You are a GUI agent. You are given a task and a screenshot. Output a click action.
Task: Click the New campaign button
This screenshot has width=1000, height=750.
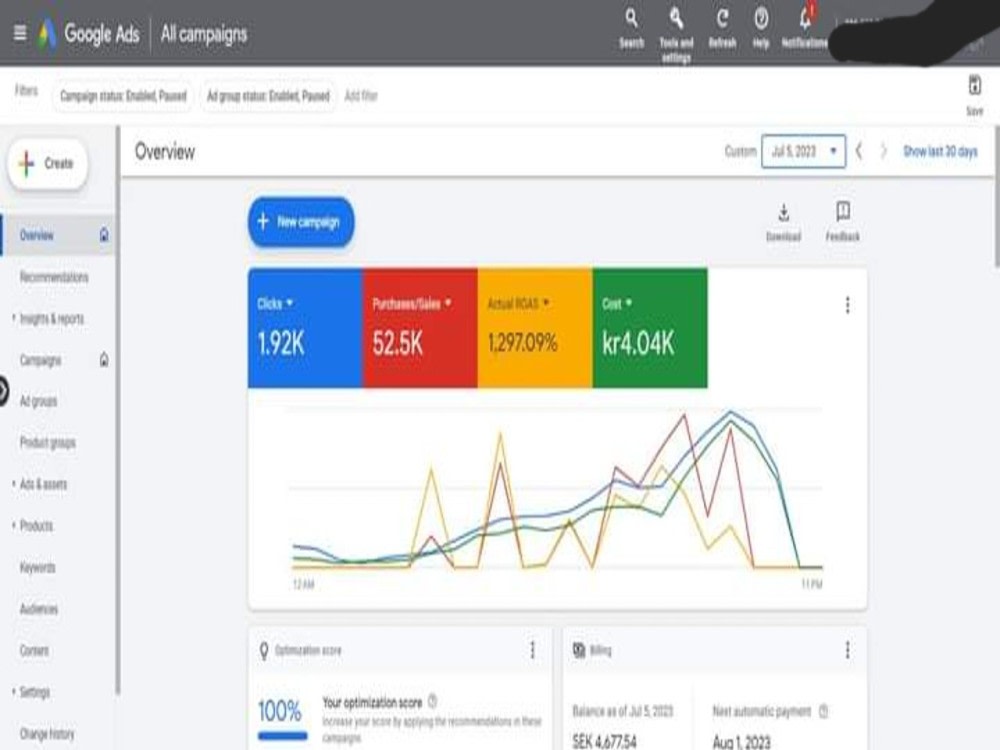point(301,222)
